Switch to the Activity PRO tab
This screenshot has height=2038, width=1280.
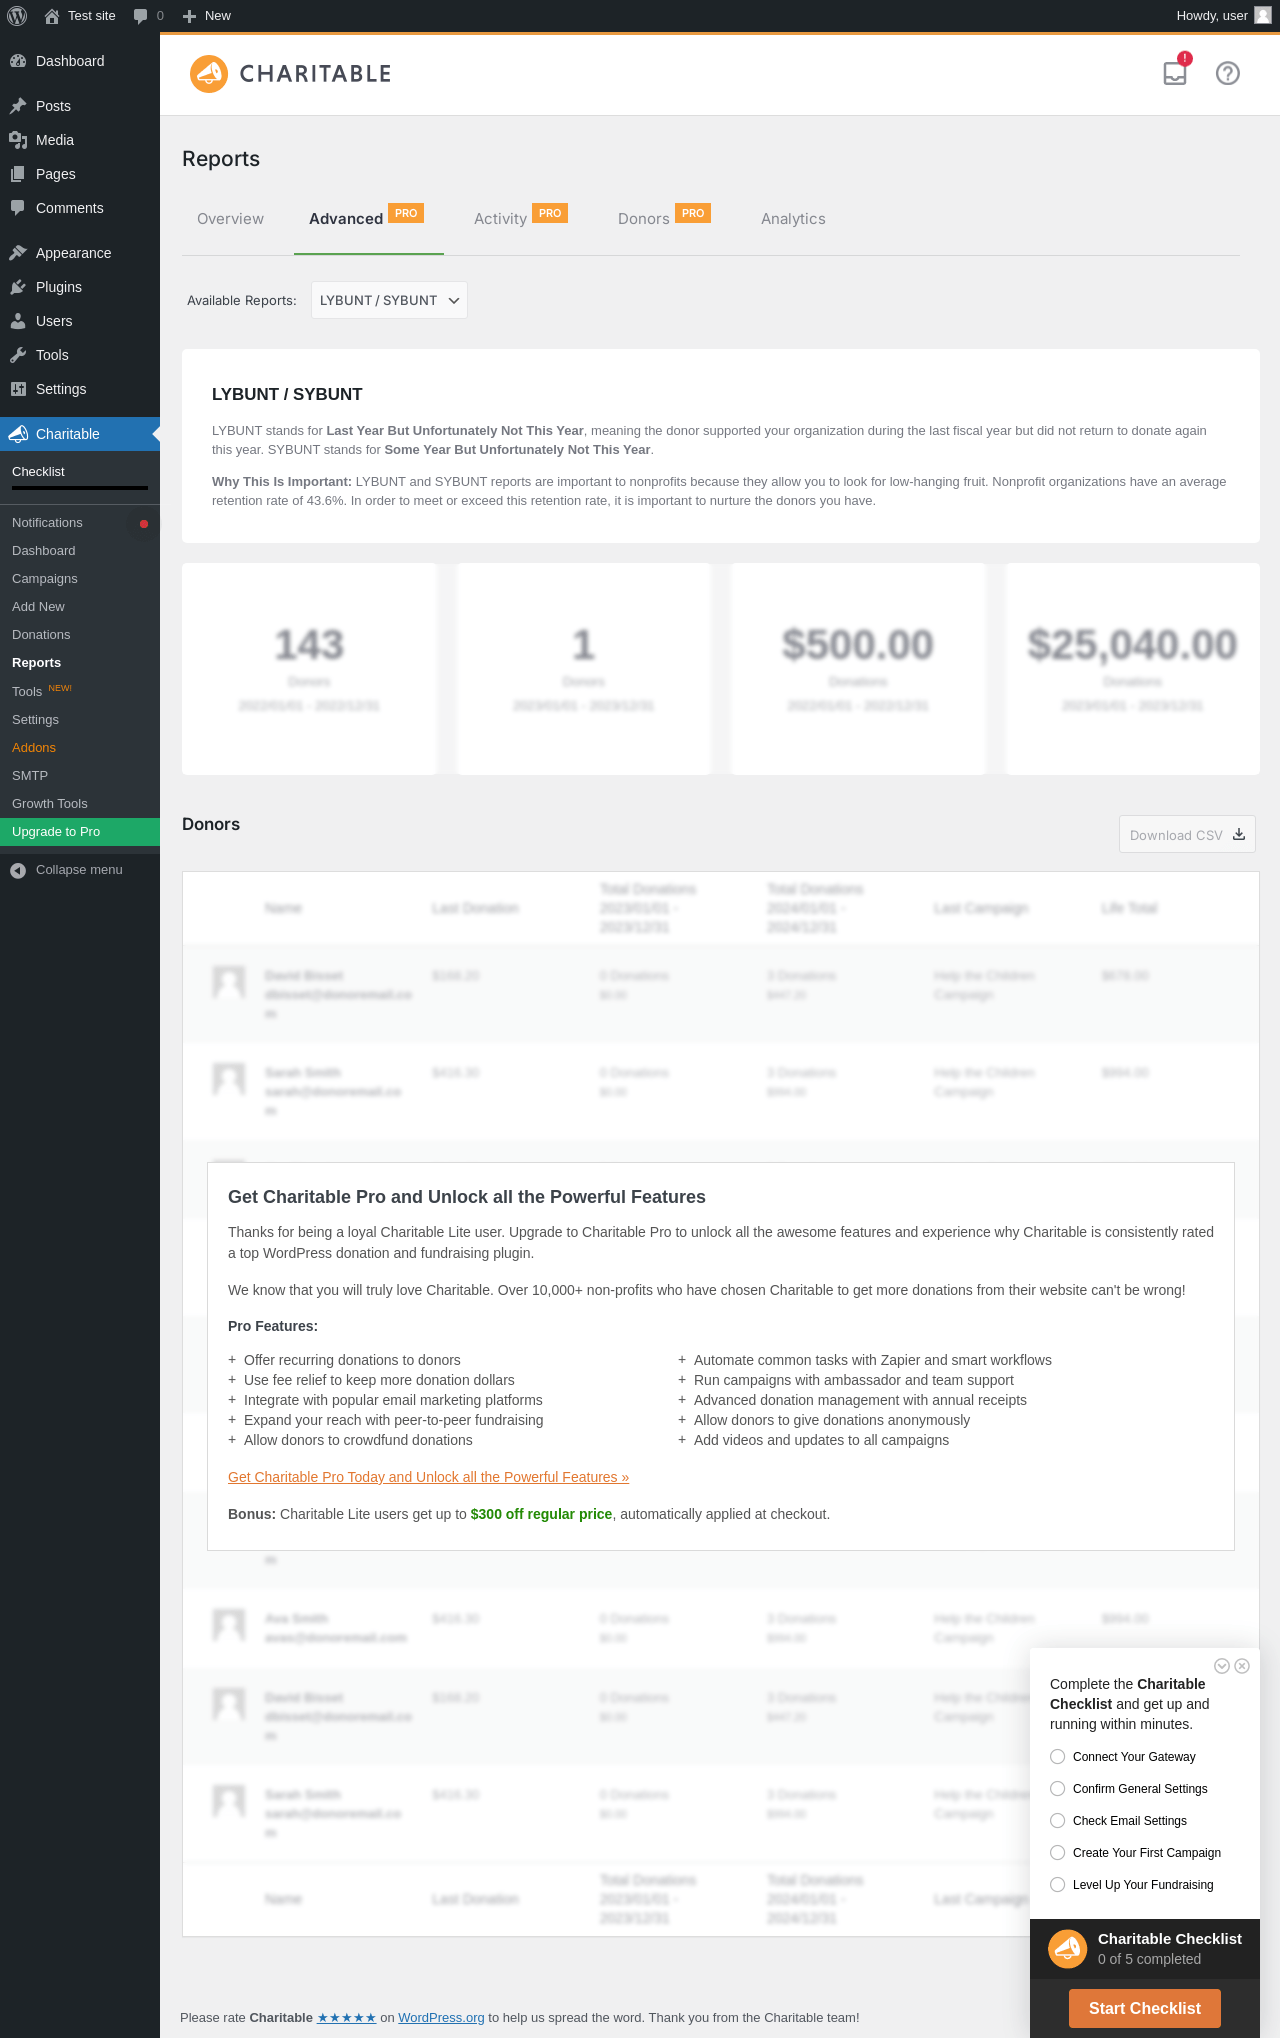coord(520,218)
